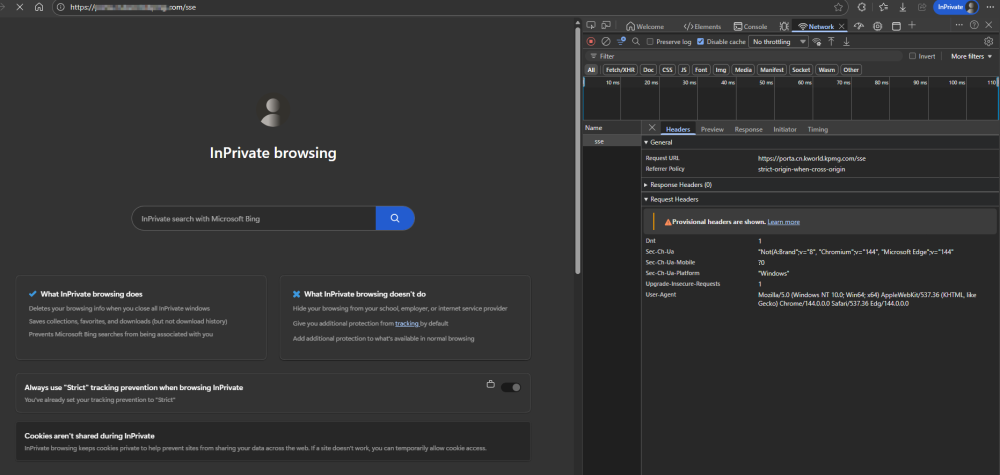Enable the Preserve log checkbox
This screenshot has width=1000, height=475.
pyautogui.click(x=651, y=42)
